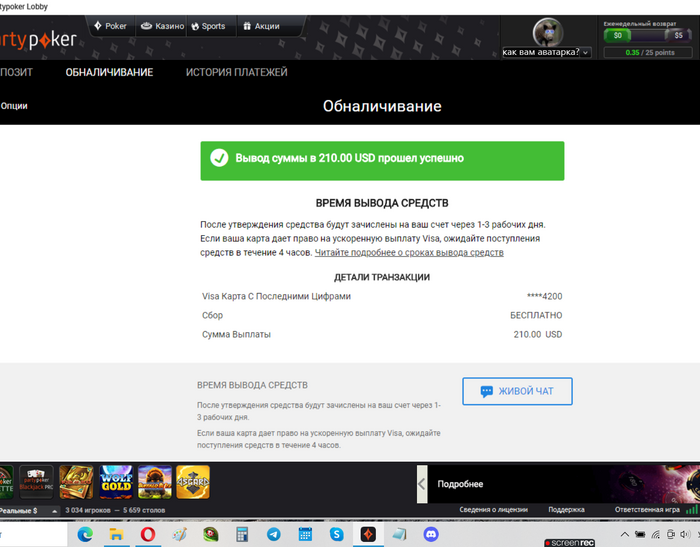The image size is (700, 547).
Task: Launch the partypoker Blackjack Pro game icon
Action: point(36,482)
